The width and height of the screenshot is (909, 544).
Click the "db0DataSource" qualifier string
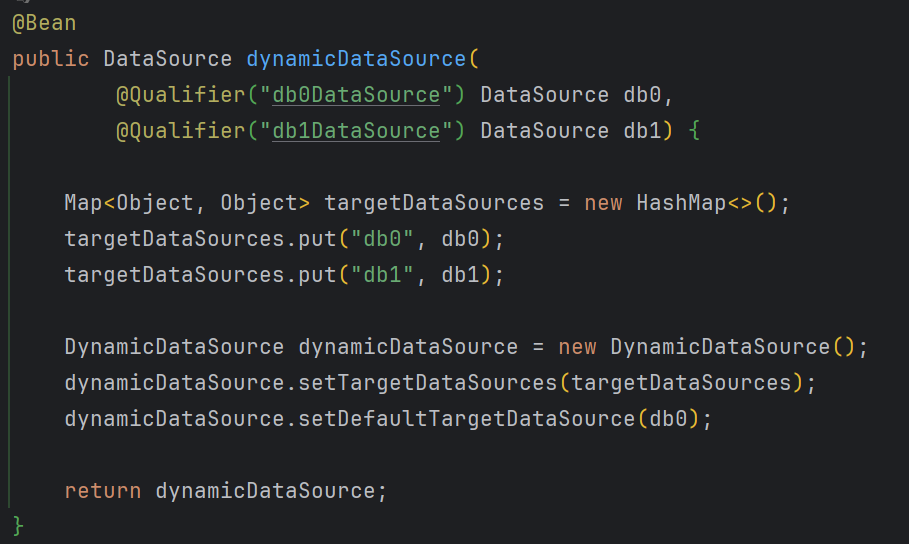pyautogui.click(x=356, y=95)
